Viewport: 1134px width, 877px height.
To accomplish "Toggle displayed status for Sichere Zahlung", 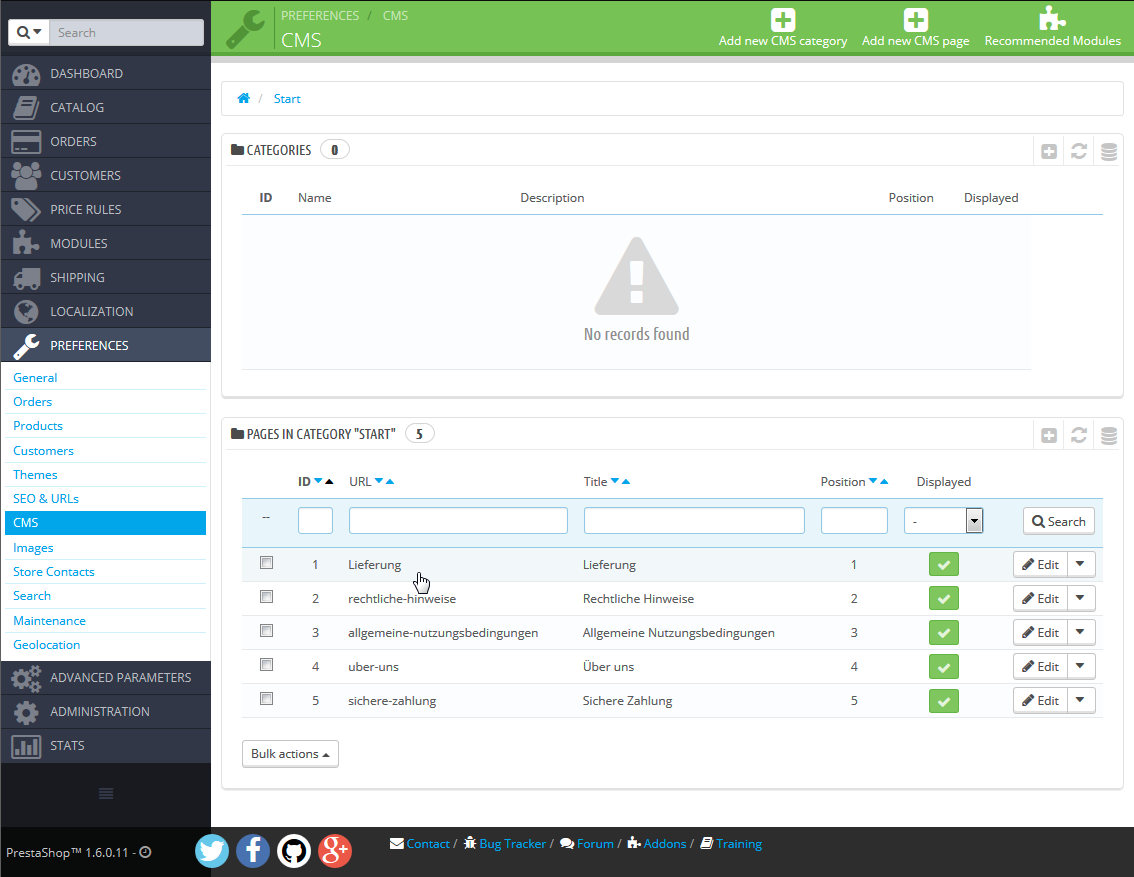I will click(x=944, y=701).
